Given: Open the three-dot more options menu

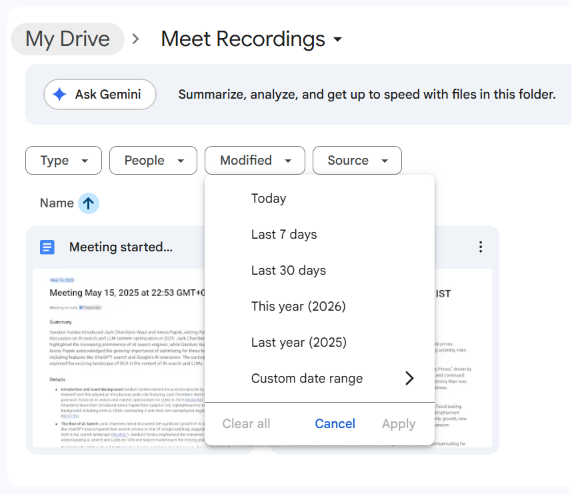Looking at the screenshot, I should point(480,247).
